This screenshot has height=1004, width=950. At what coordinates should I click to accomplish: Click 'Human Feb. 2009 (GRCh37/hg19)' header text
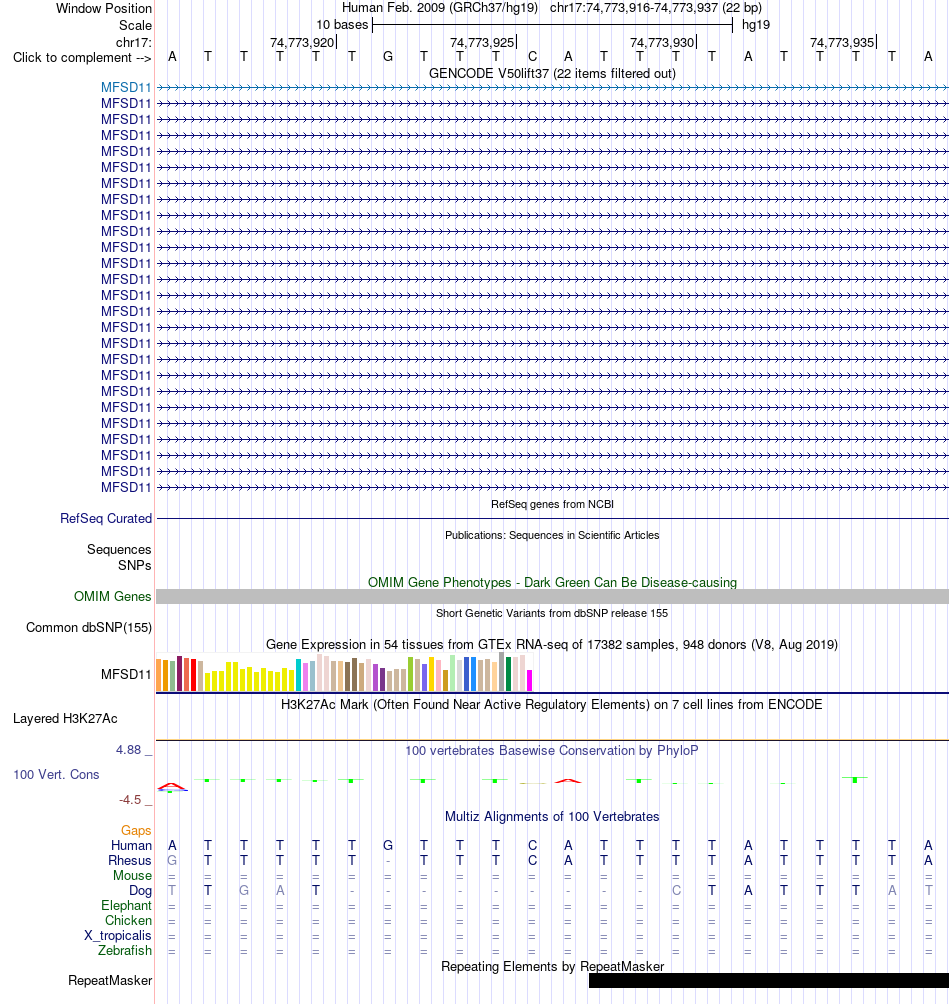click(x=440, y=8)
